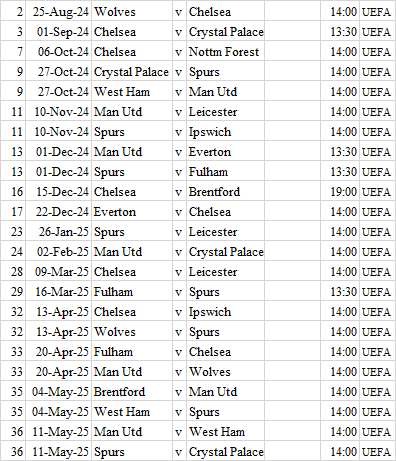Select West Ham home cell dated 27-Oct-24
This screenshot has width=396, height=461.
(x=132, y=92)
